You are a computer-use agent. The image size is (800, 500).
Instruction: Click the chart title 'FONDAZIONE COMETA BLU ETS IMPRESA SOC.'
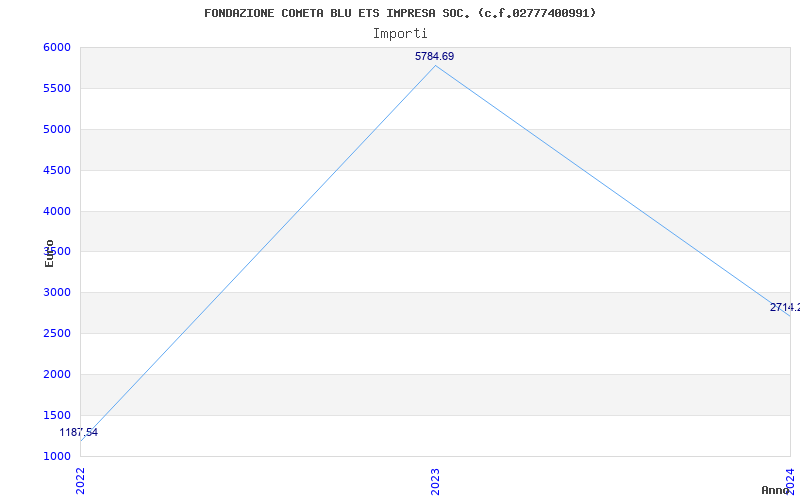click(x=400, y=13)
